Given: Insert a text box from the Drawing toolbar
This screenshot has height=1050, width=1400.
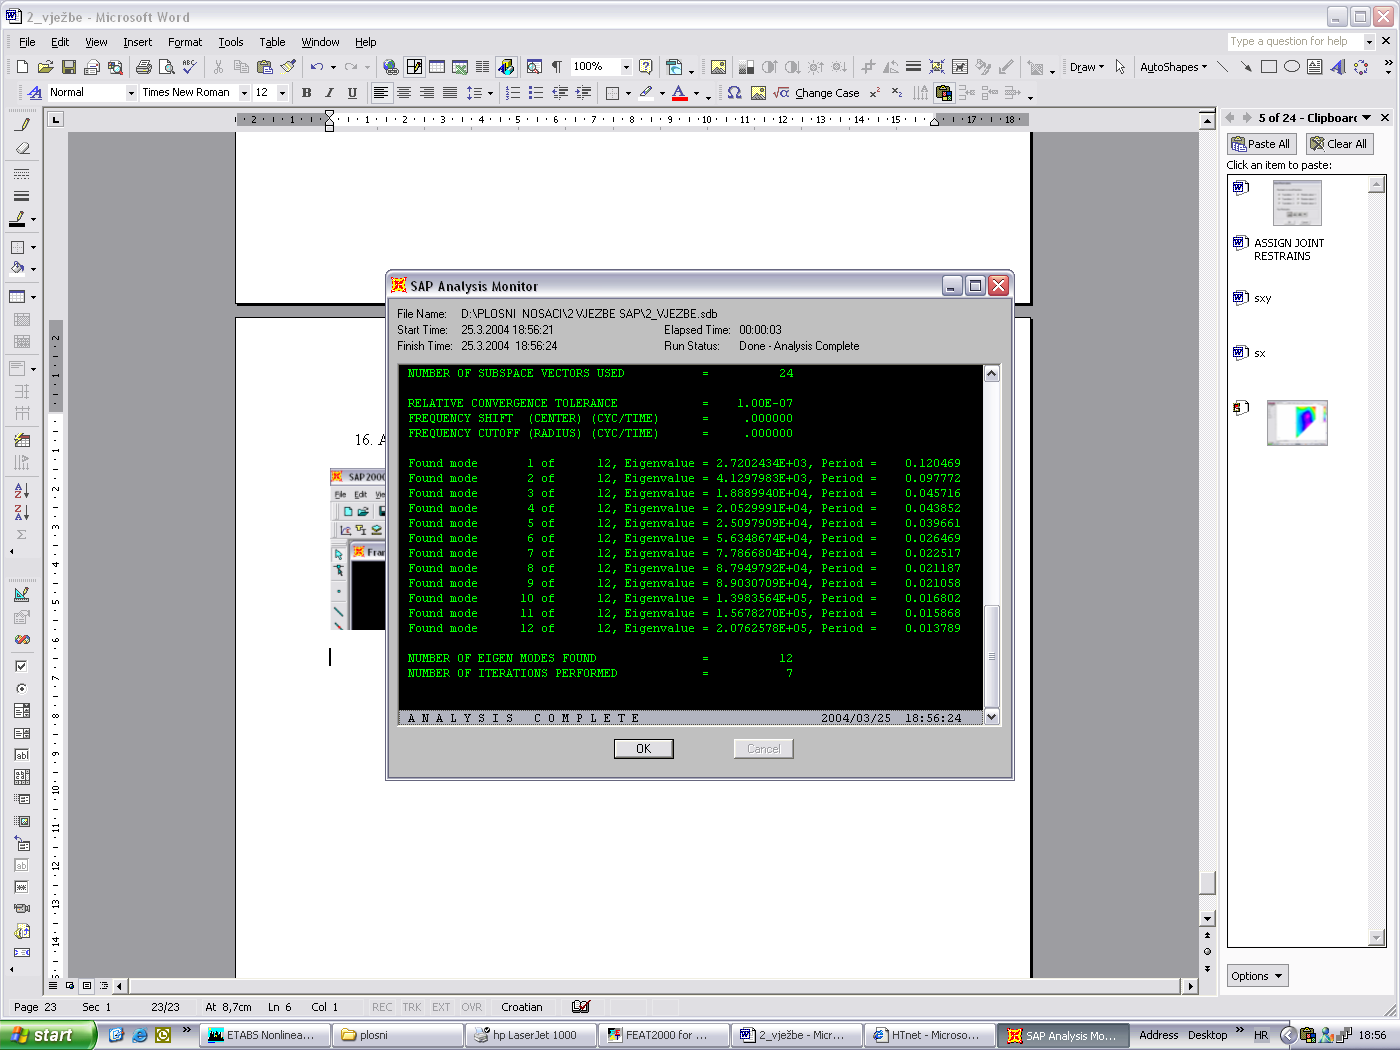Looking at the screenshot, I should point(1315,67).
